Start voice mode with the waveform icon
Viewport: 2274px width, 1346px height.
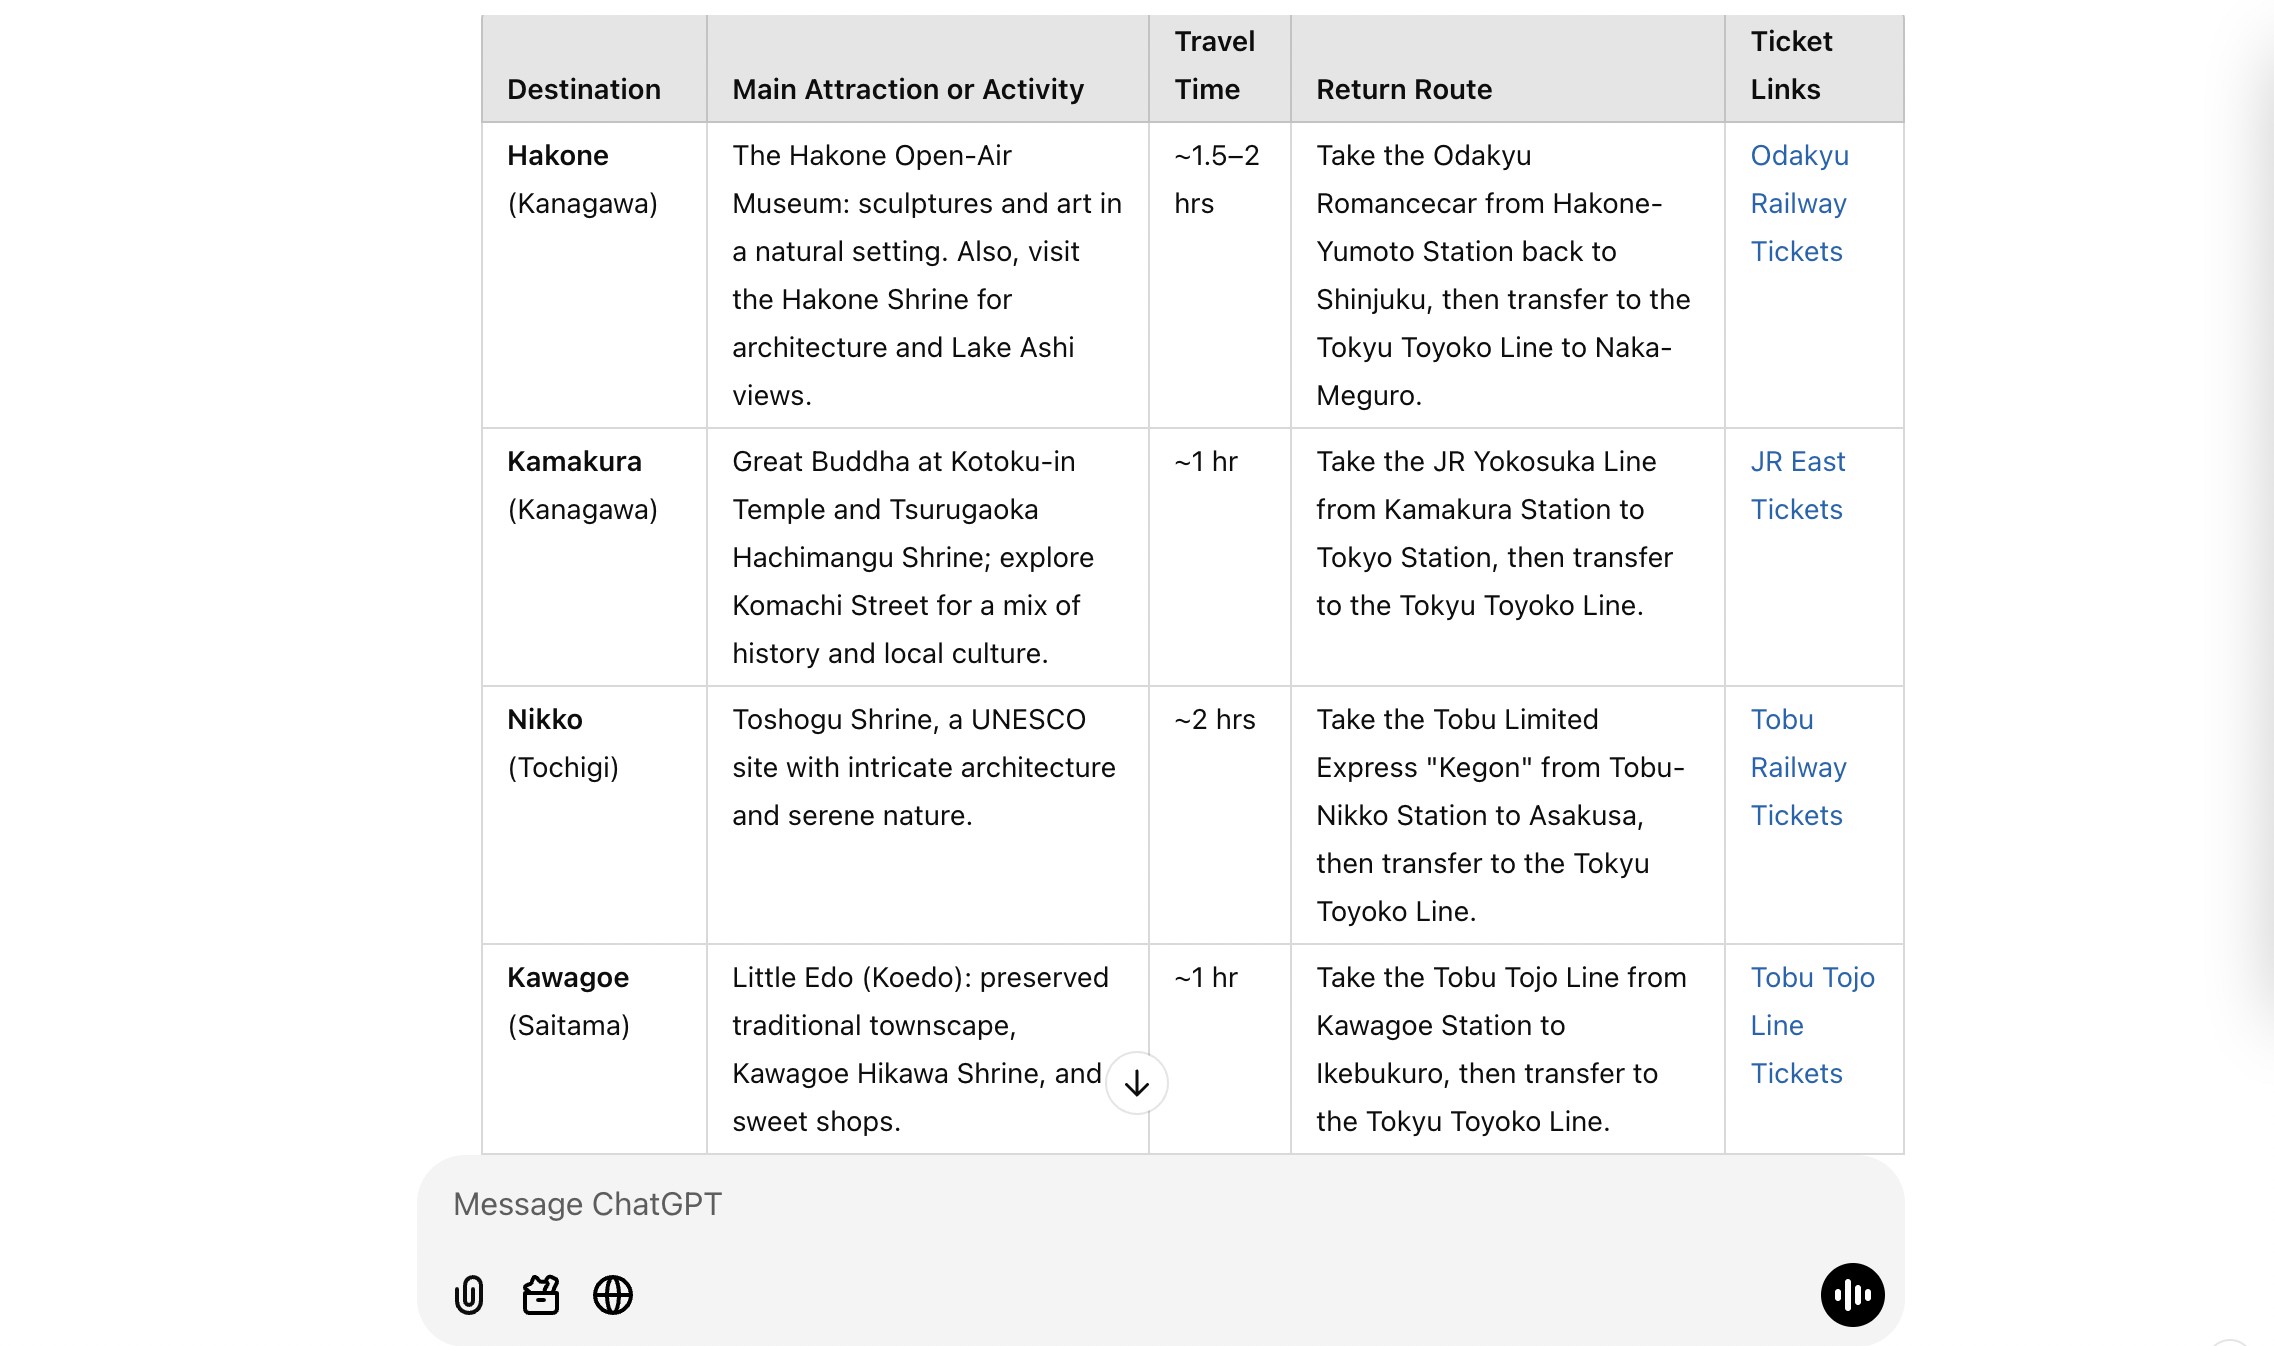pos(1855,1295)
